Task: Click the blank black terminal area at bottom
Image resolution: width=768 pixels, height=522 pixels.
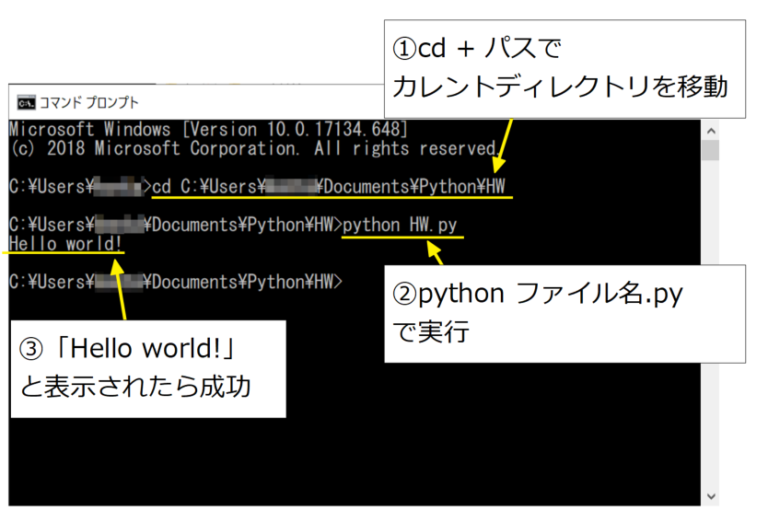Action: pyautogui.click(x=350, y=460)
